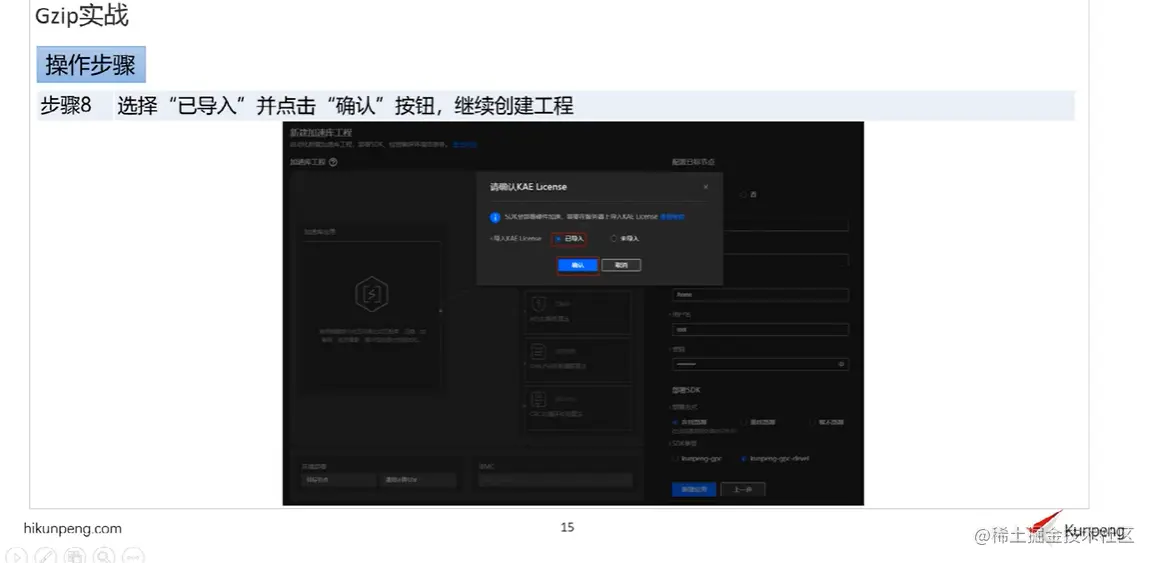Click the hexagon code icon in left card
The height and width of the screenshot is (563, 1152).
point(372,294)
